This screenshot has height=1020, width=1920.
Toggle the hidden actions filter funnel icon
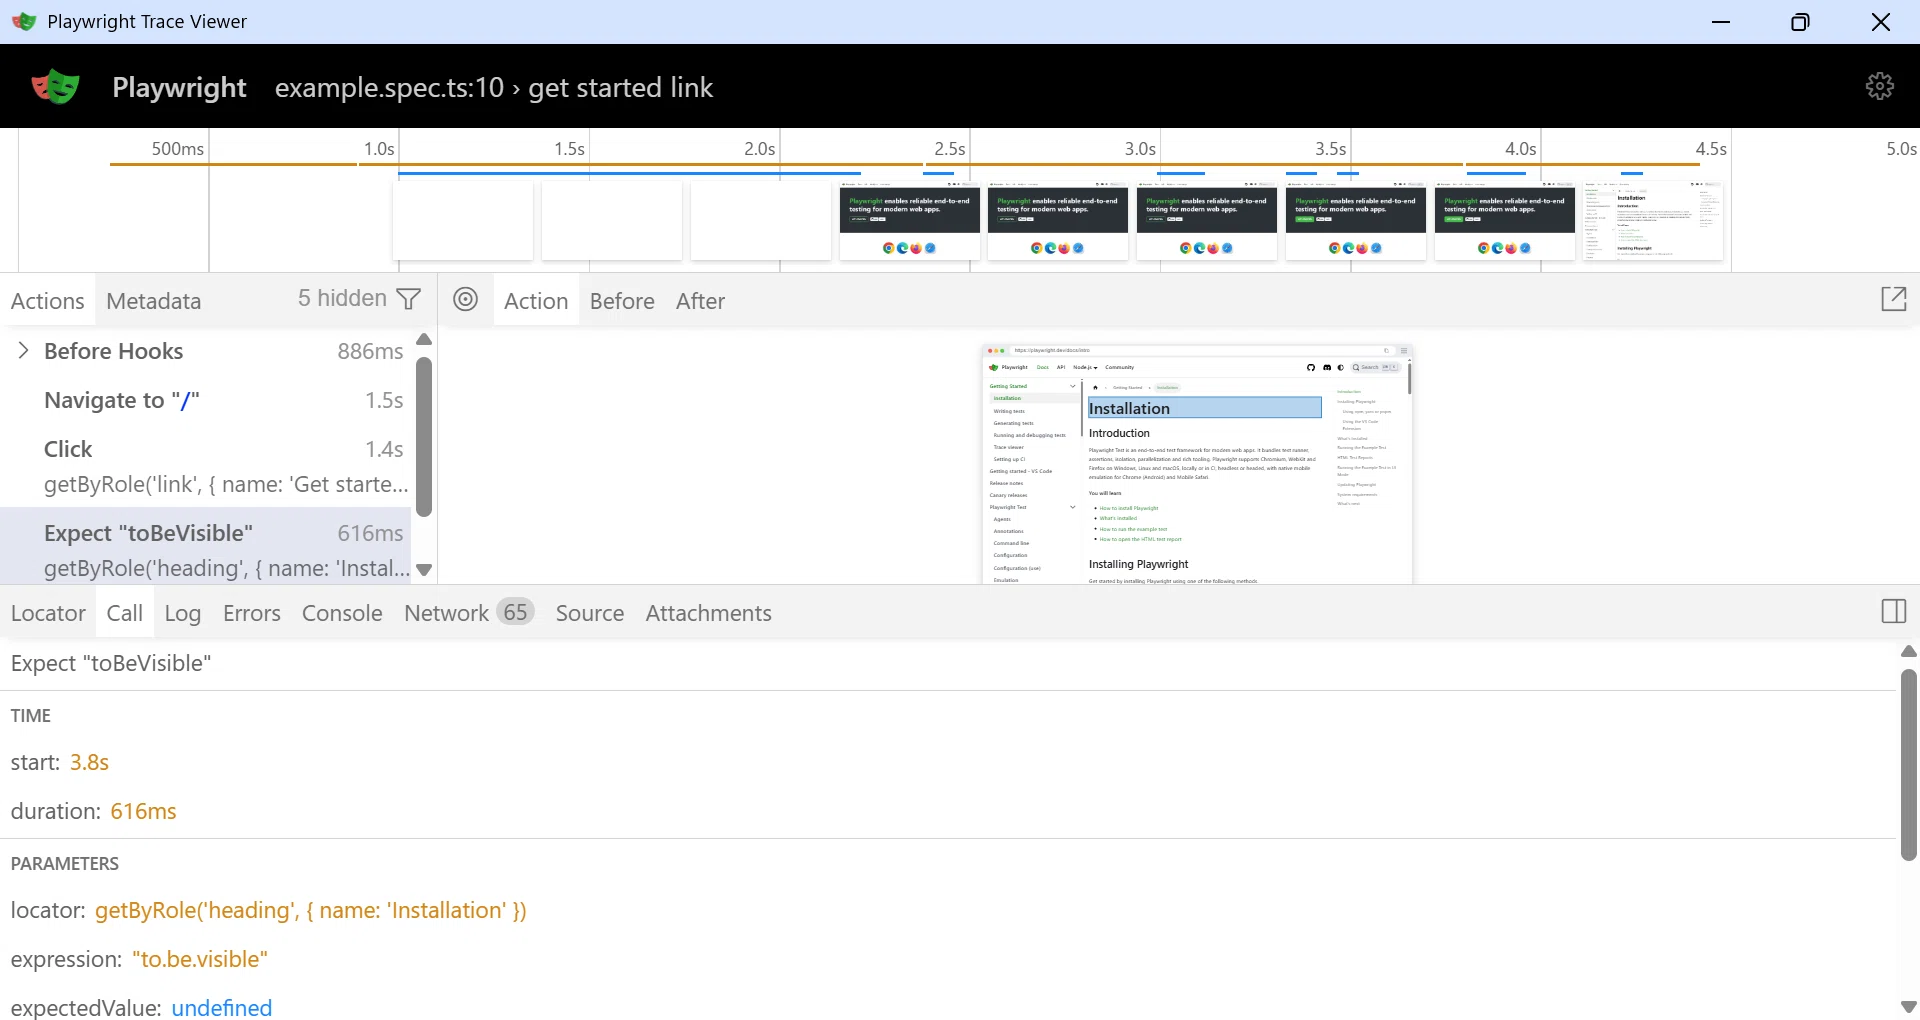[409, 299]
